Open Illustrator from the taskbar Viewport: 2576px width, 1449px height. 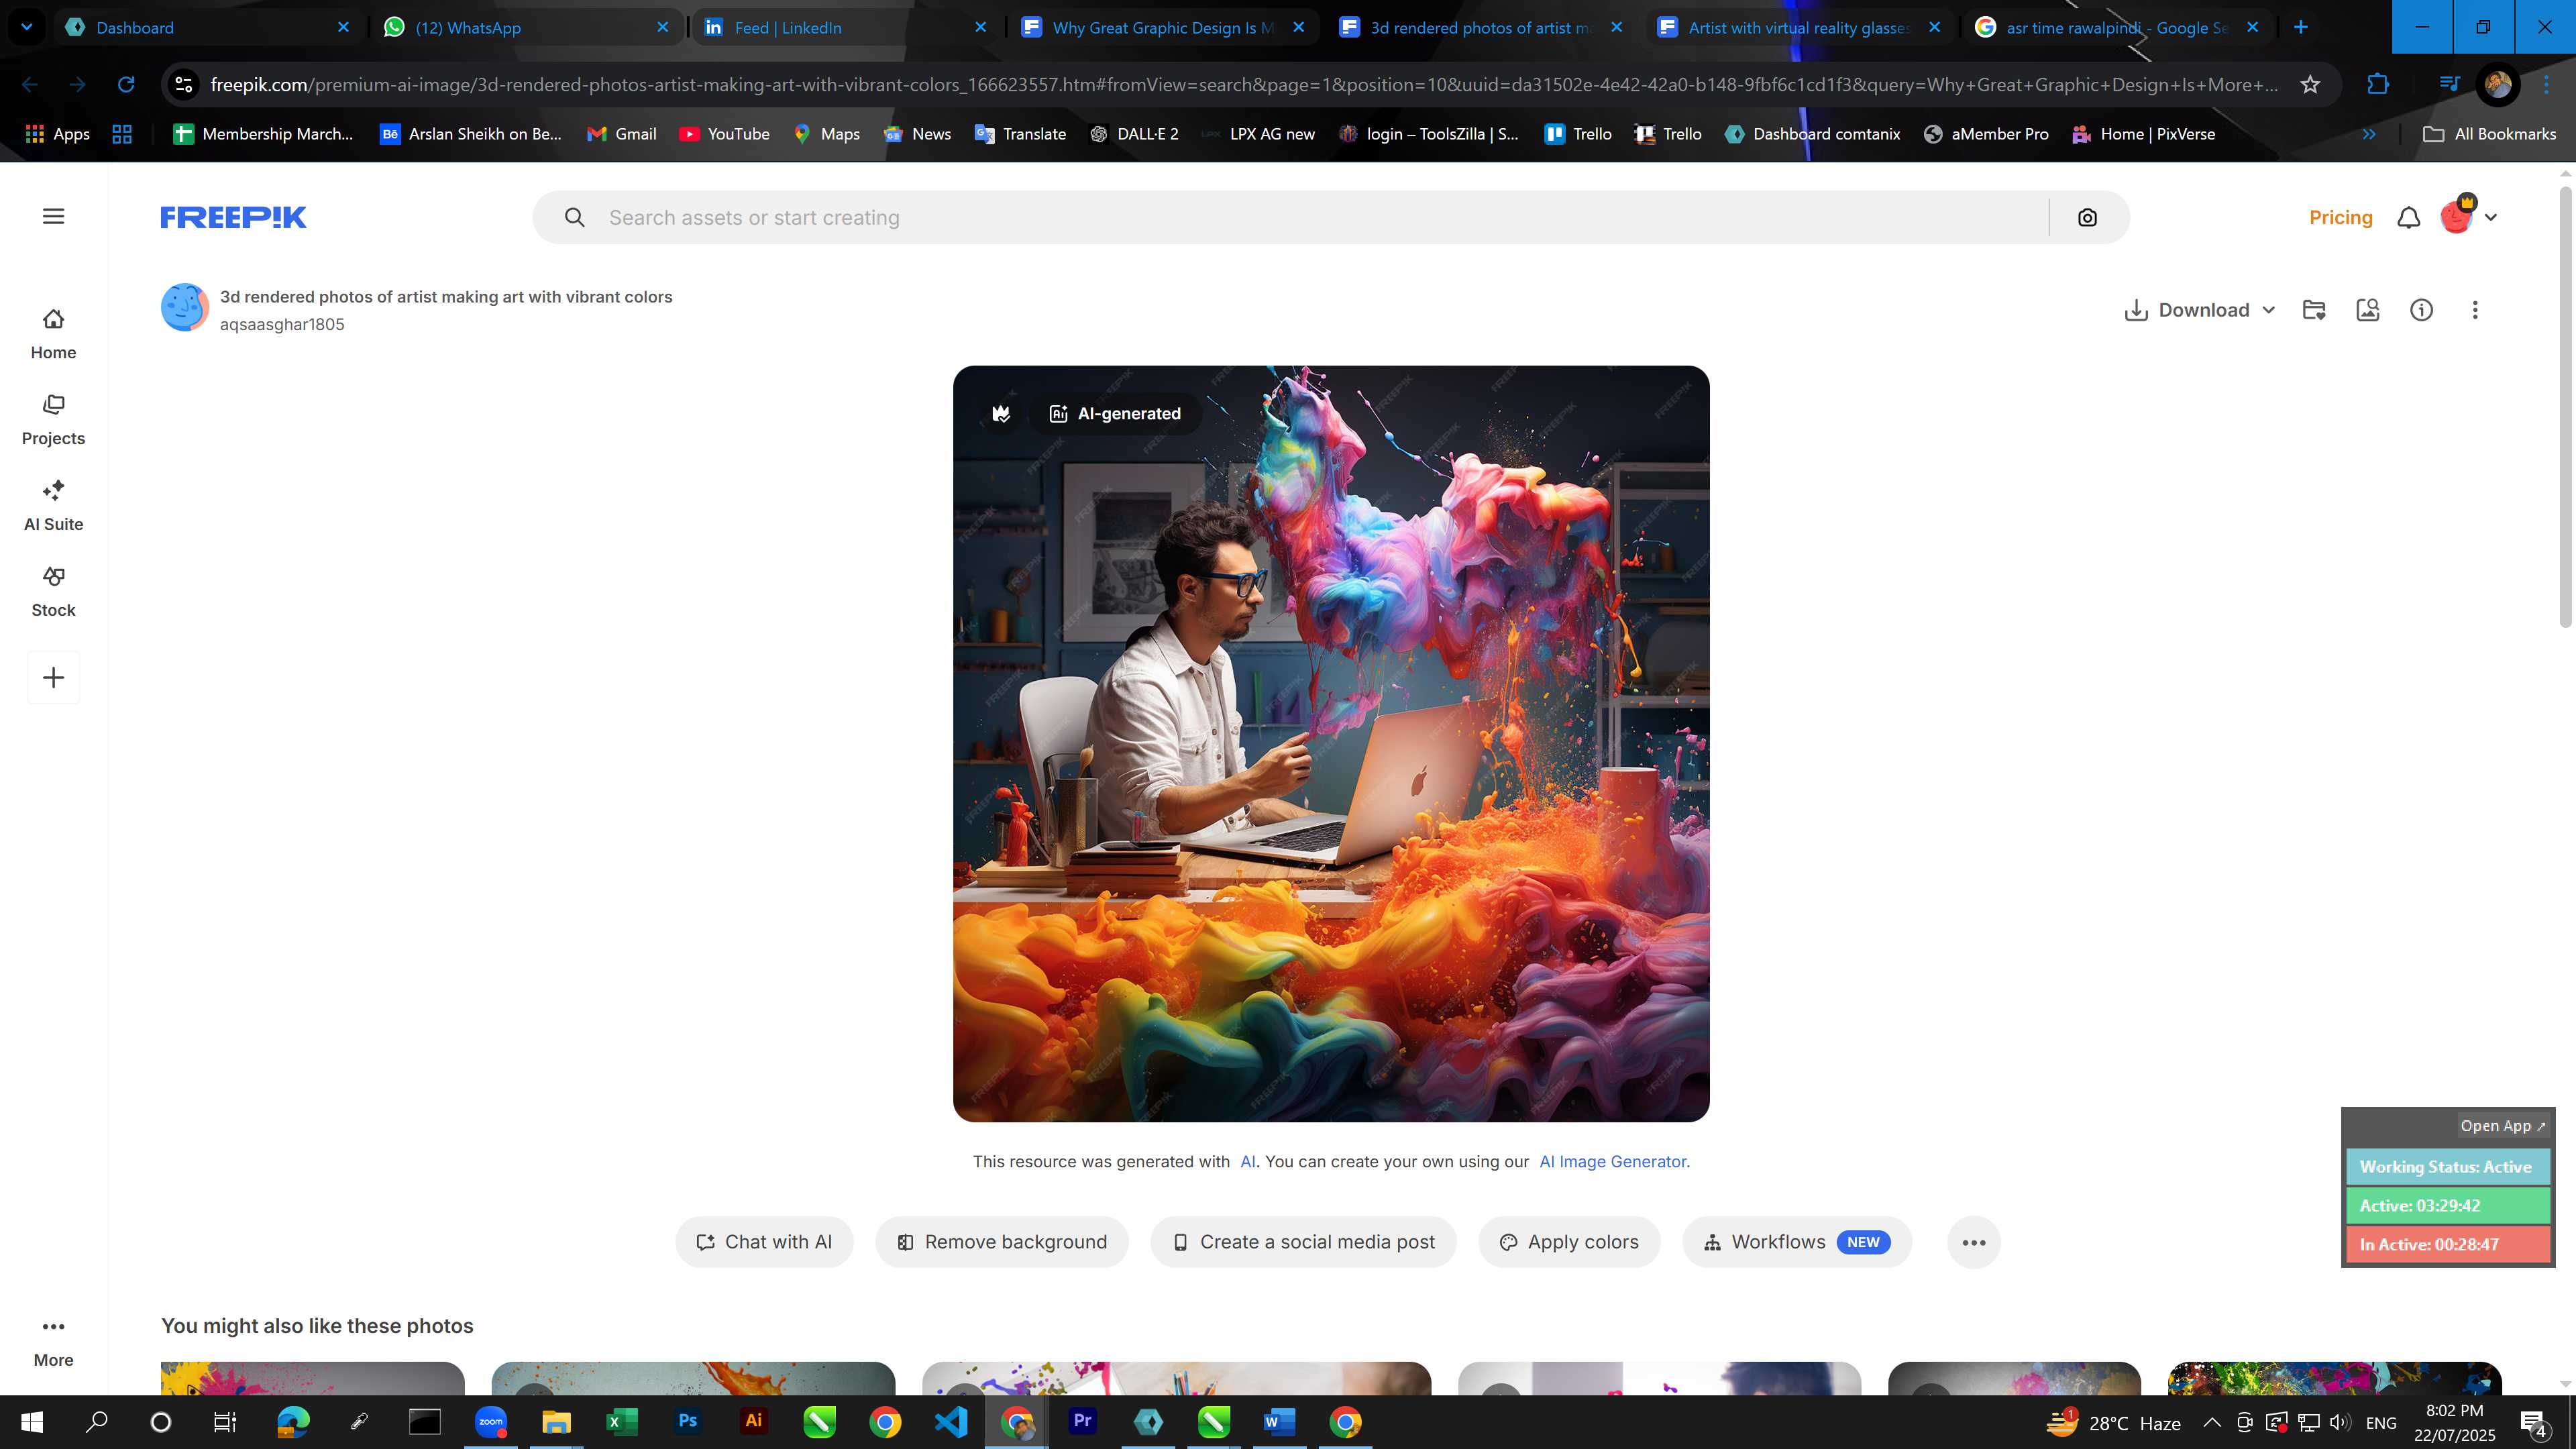click(754, 1422)
